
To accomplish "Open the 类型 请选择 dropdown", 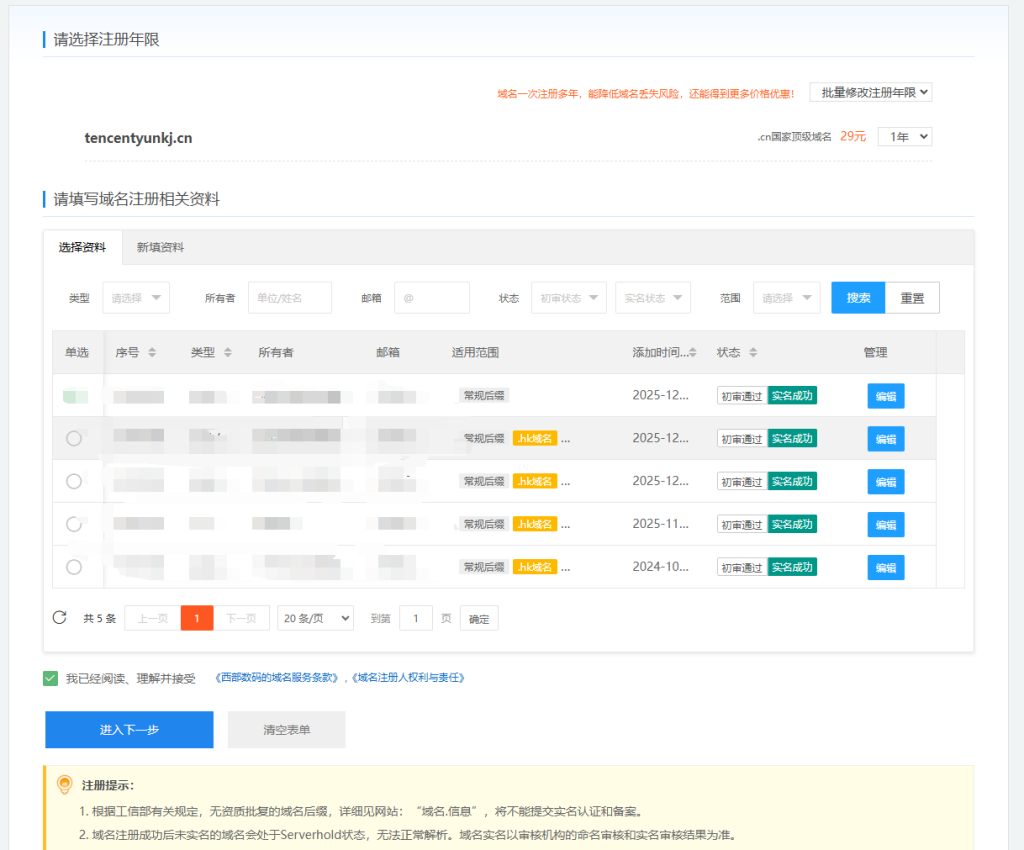I will (136, 298).
